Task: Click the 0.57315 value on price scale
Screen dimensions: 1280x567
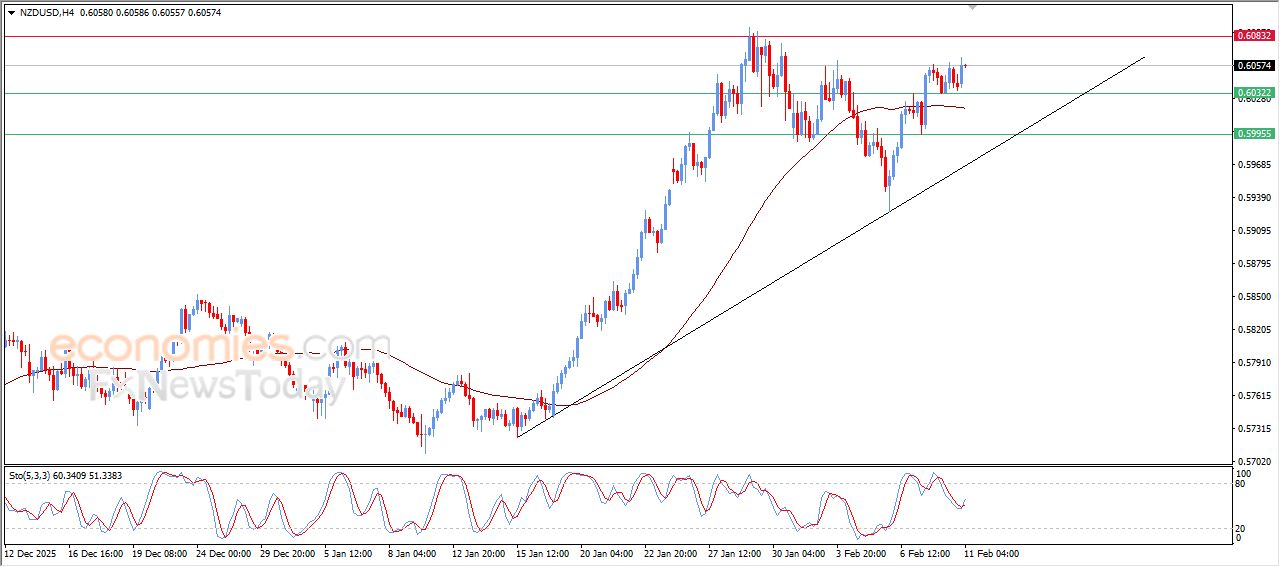Action: pos(1253,429)
